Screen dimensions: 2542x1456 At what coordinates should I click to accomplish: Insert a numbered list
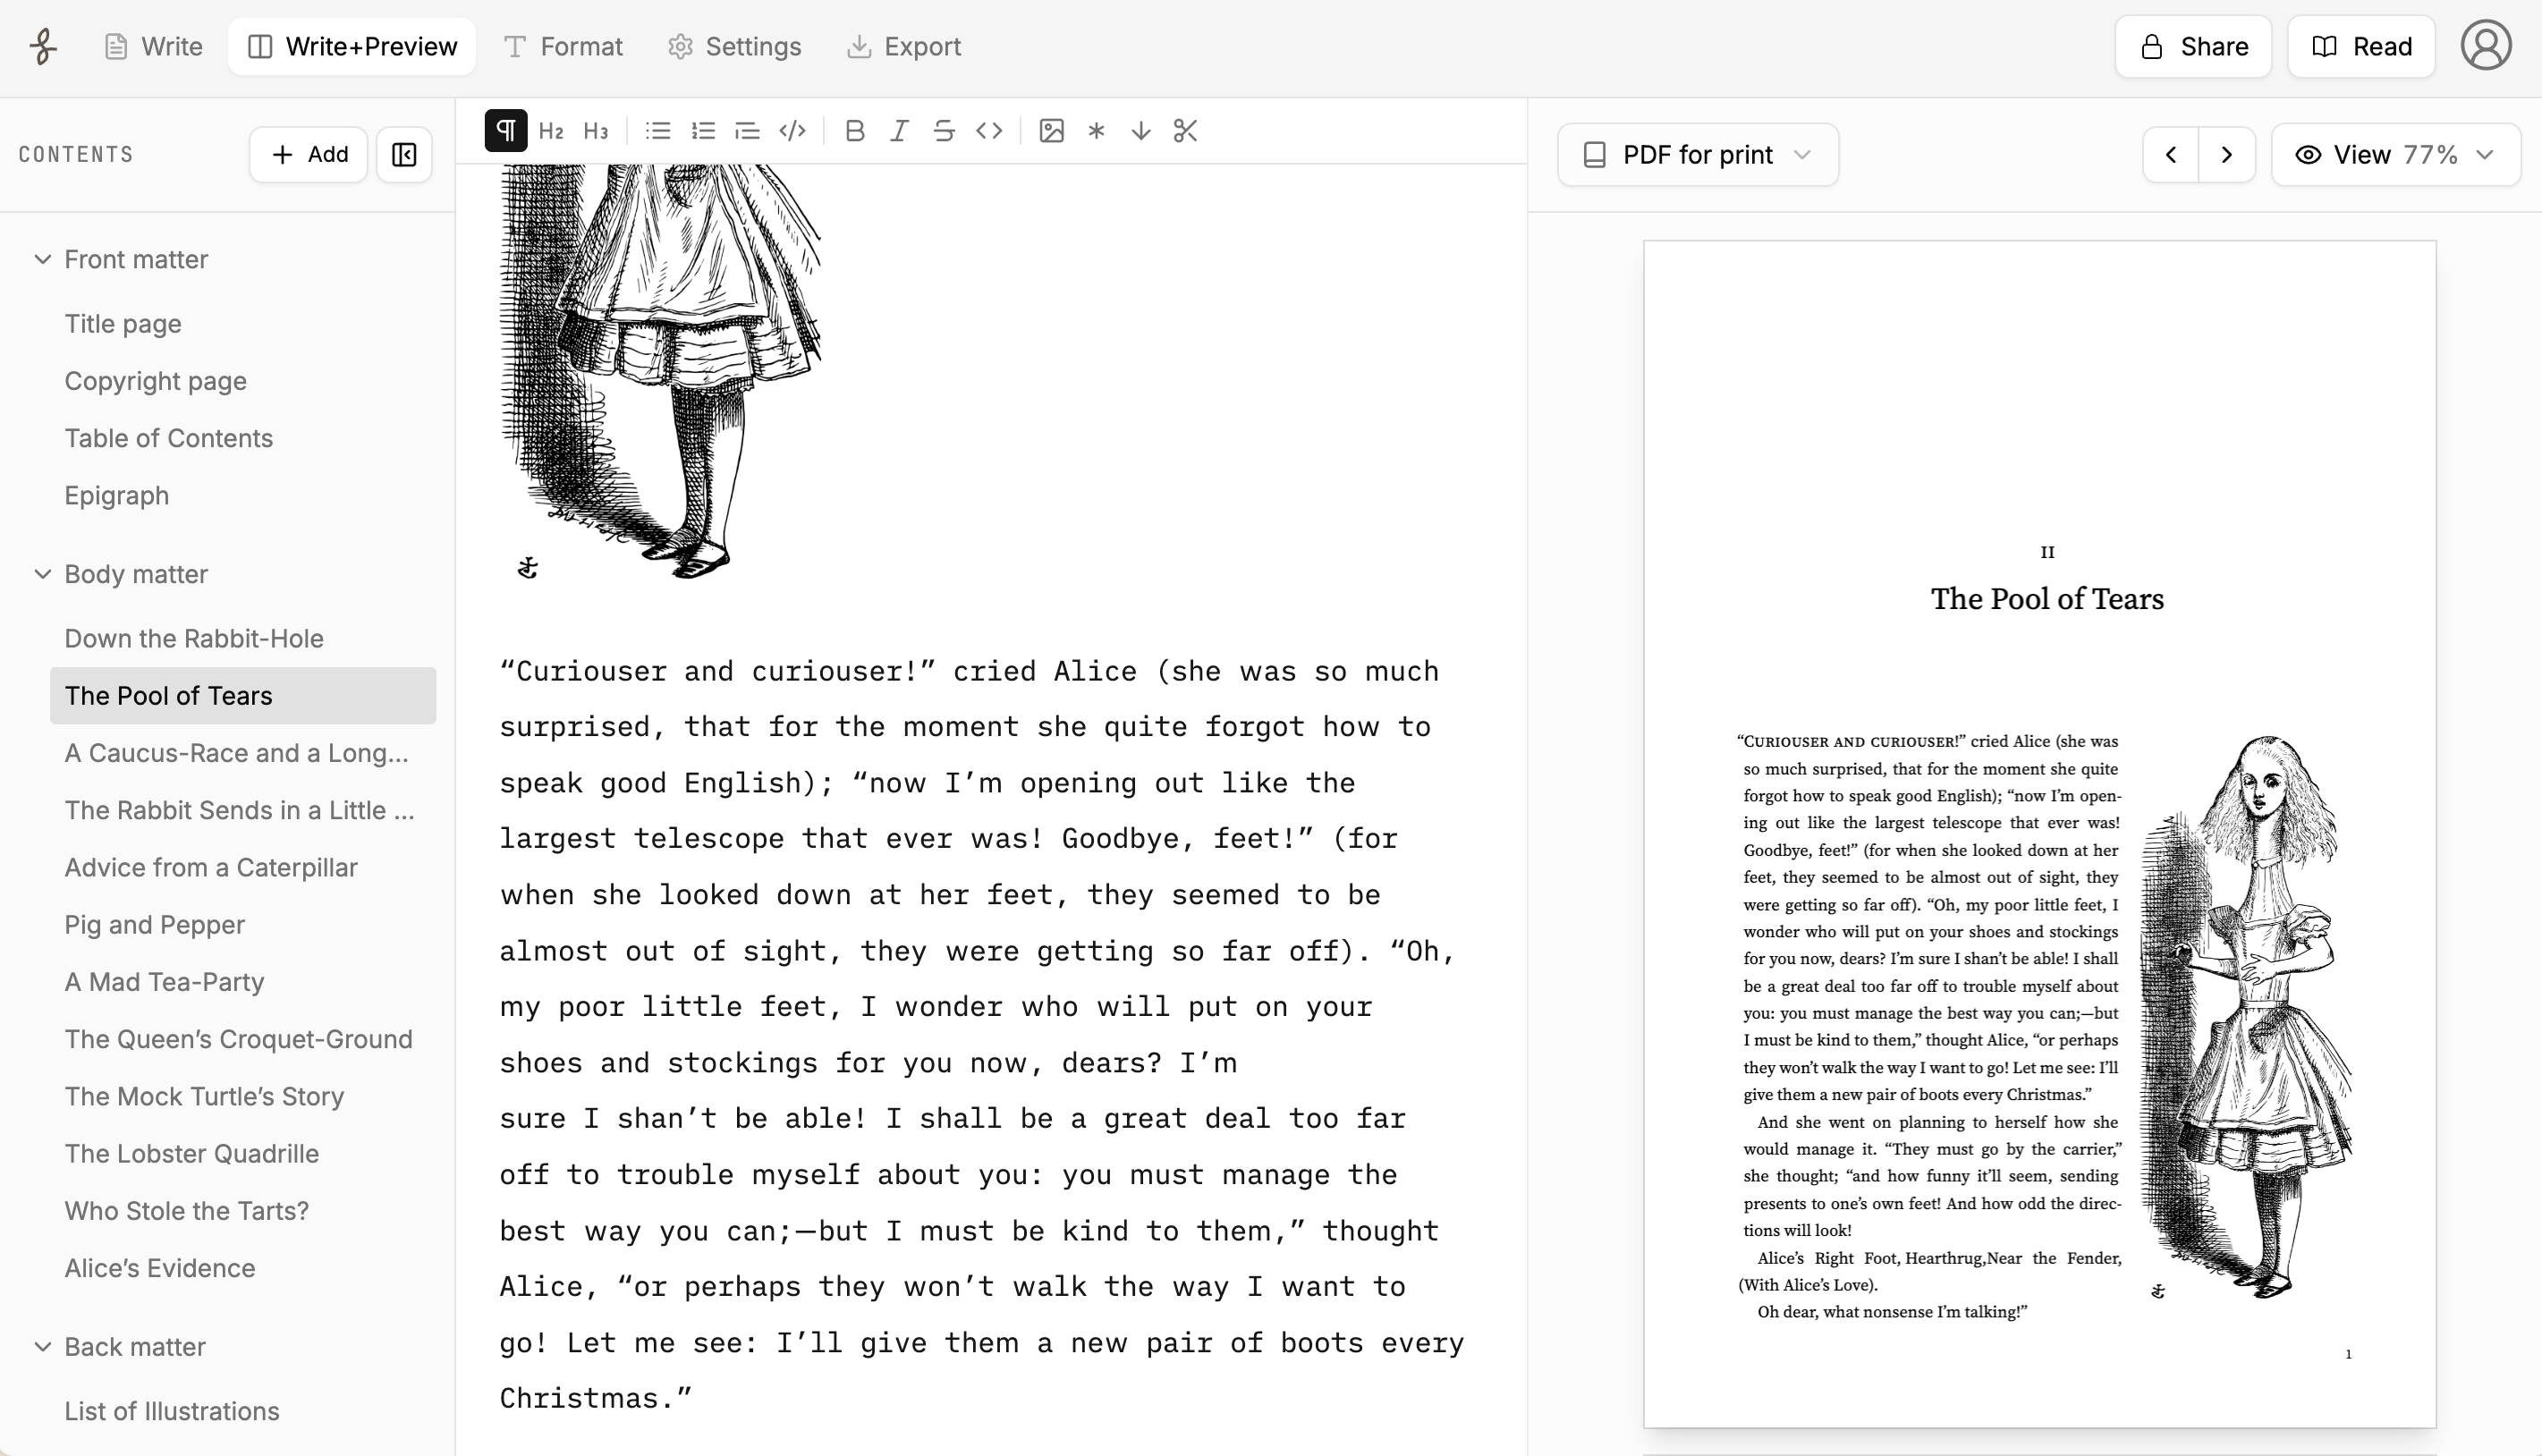(x=703, y=131)
